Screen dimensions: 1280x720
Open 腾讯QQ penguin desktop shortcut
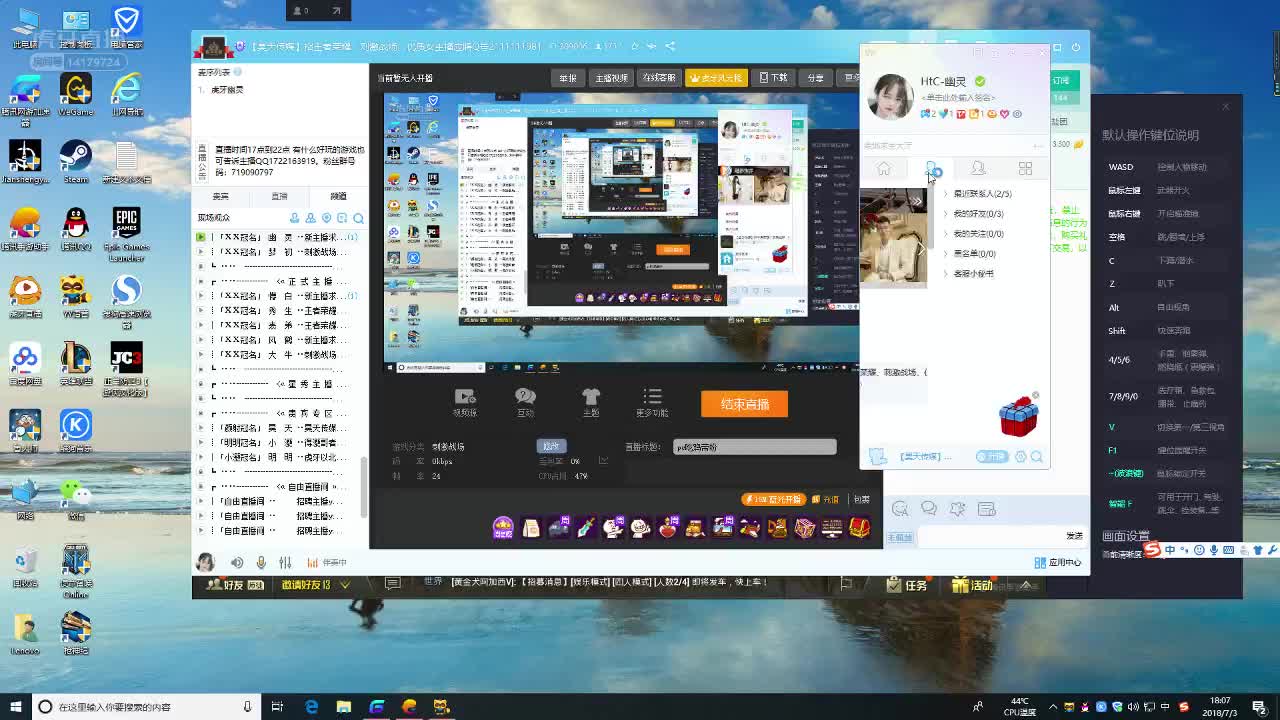(x=76, y=229)
